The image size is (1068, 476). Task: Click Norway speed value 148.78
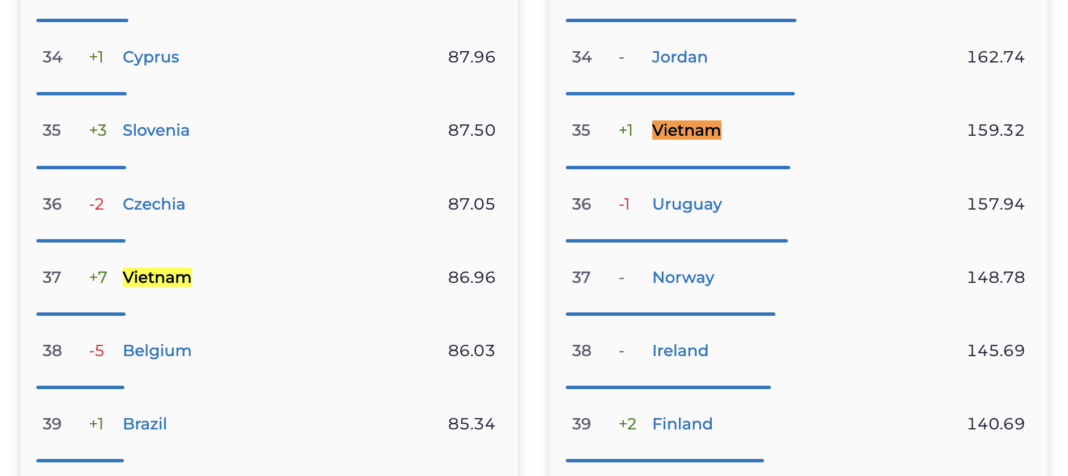(x=996, y=277)
